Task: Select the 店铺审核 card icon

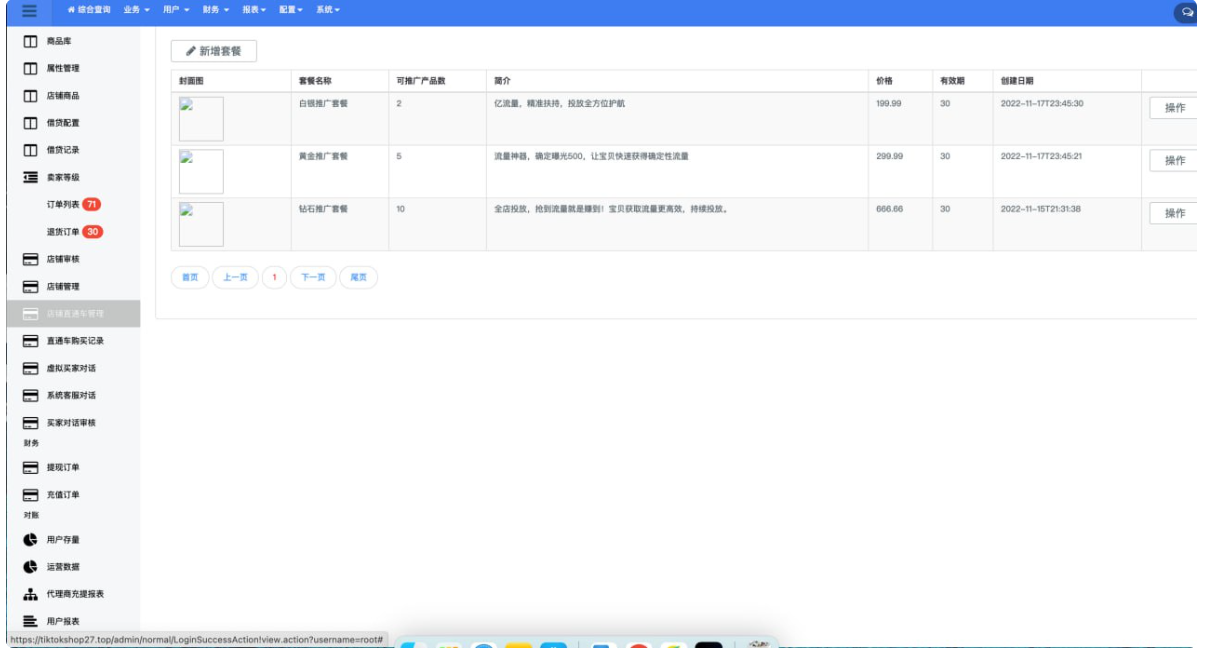Action: [x=31, y=259]
